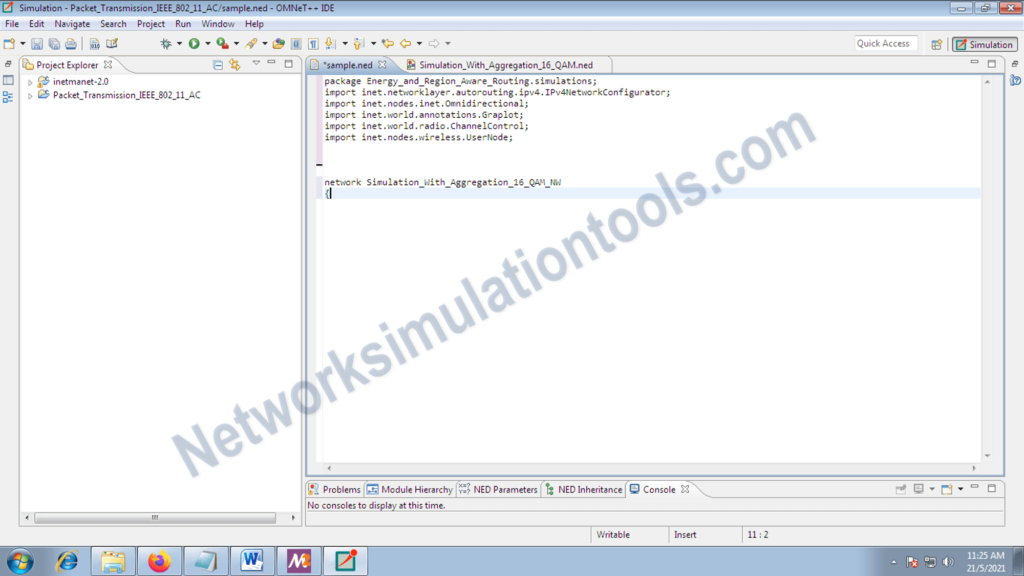Image resolution: width=1024 pixels, height=576 pixels.
Task: Click the Show Whitespace Characters toolbar icon
Action: 312,43
